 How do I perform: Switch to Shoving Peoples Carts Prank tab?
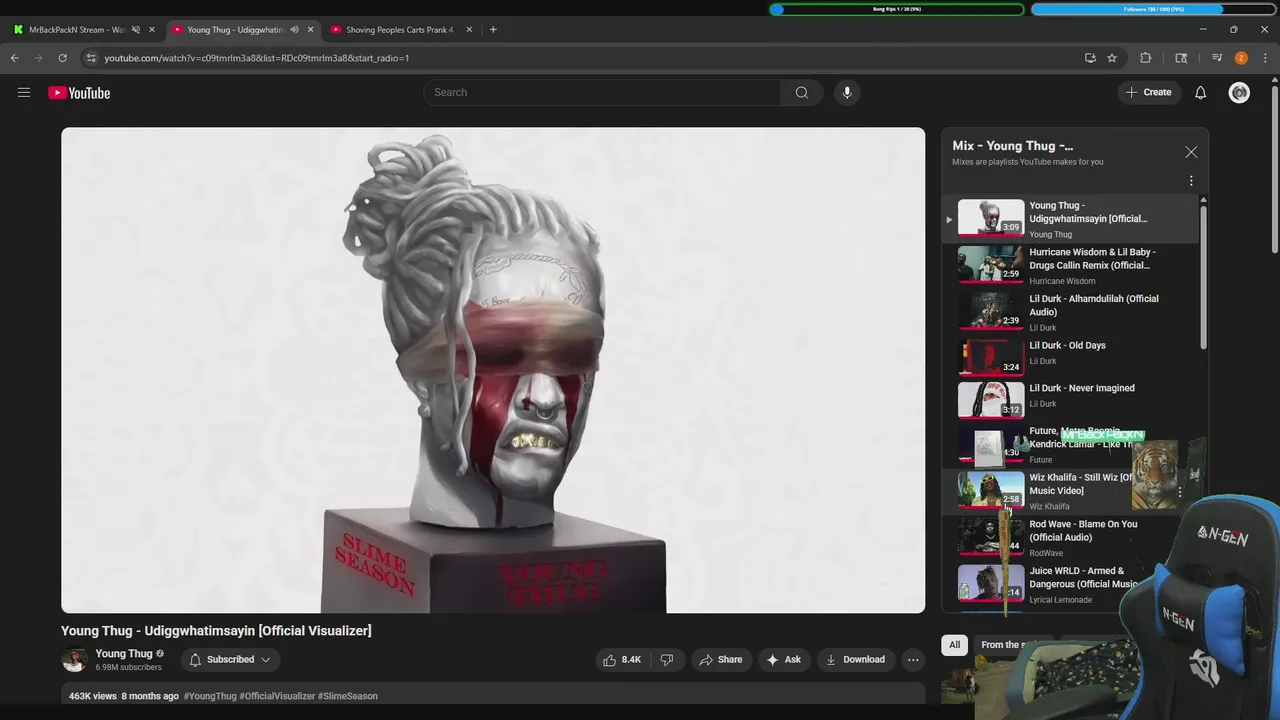click(x=399, y=30)
